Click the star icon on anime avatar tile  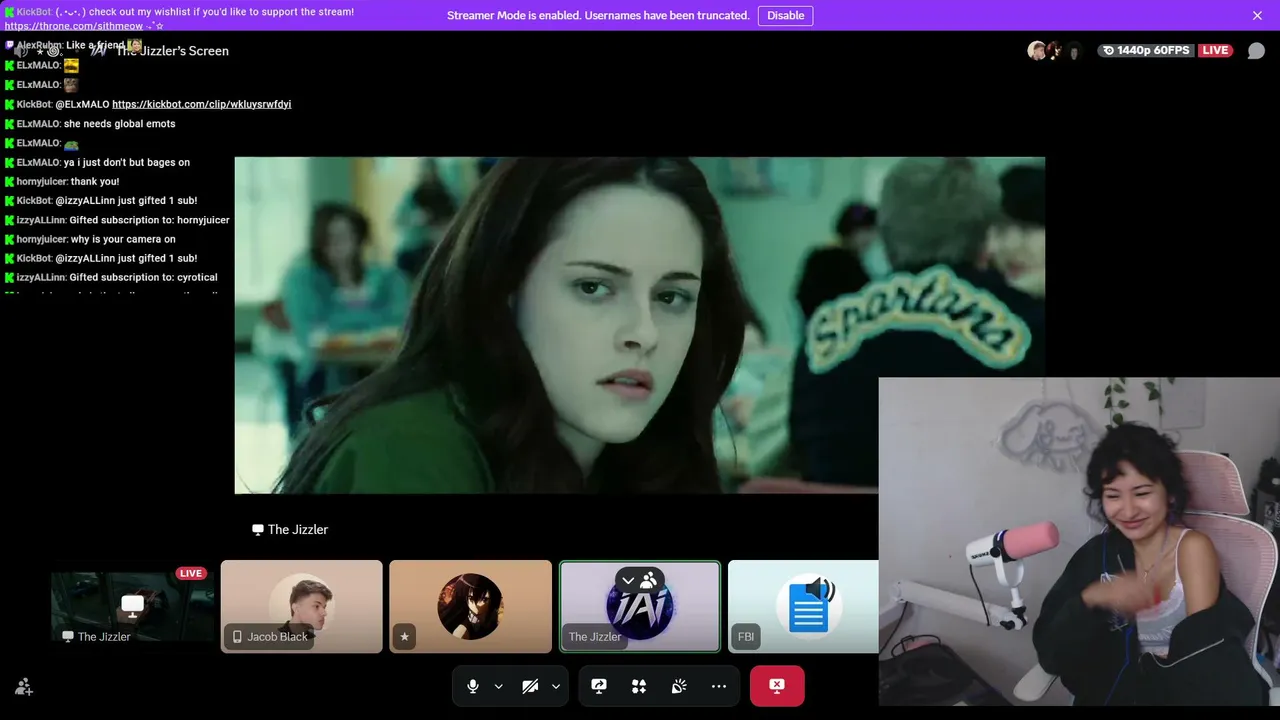coord(404,637)
